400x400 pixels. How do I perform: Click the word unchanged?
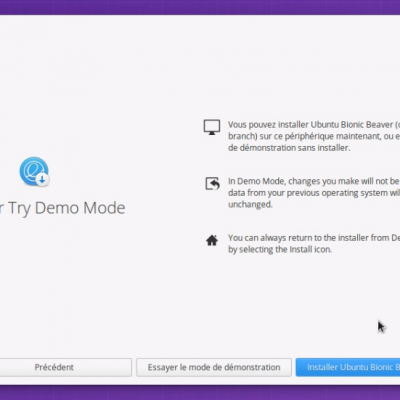(250, 204)
